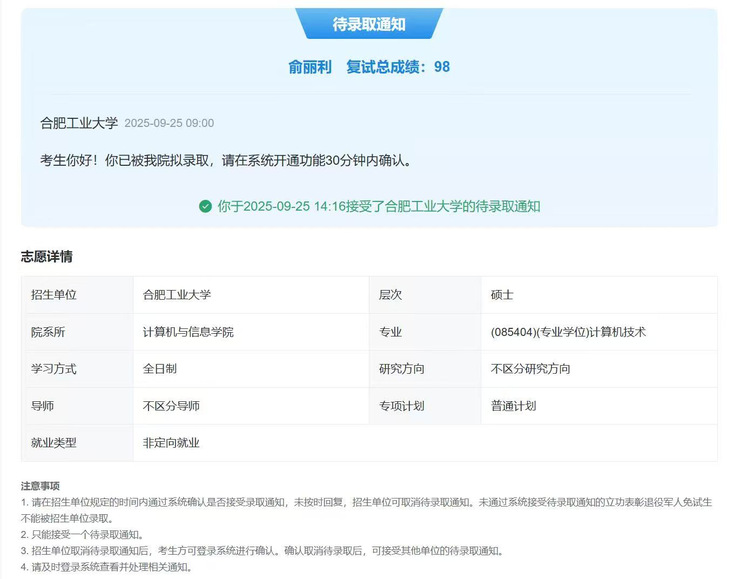This screenshot has height=579, width=736.
Task: Click the sender name 合肥工业大学 above the message
Action: [79, 123]
